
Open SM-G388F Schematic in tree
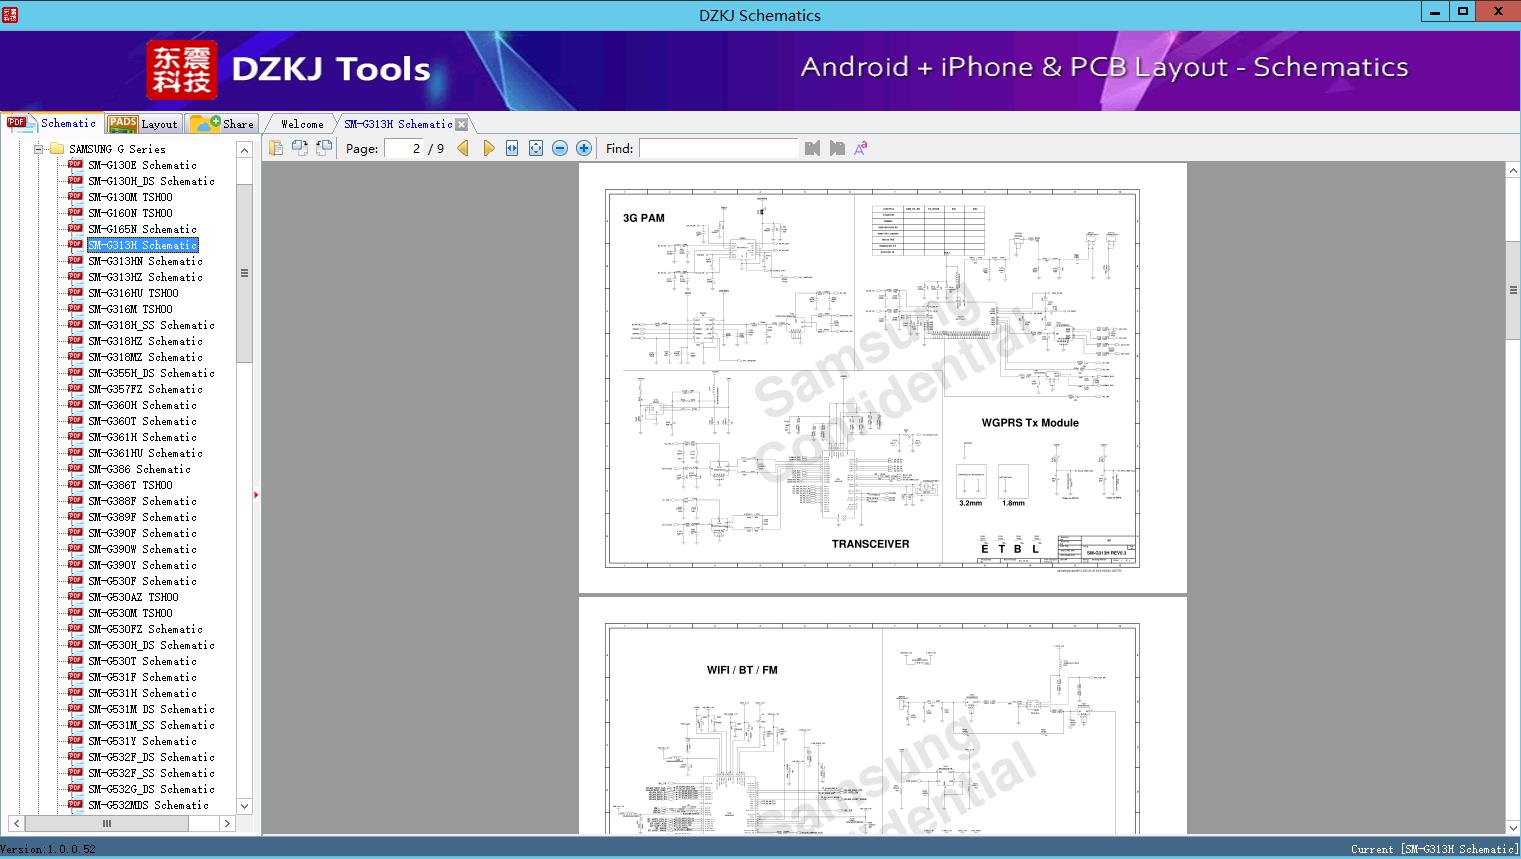142,501
